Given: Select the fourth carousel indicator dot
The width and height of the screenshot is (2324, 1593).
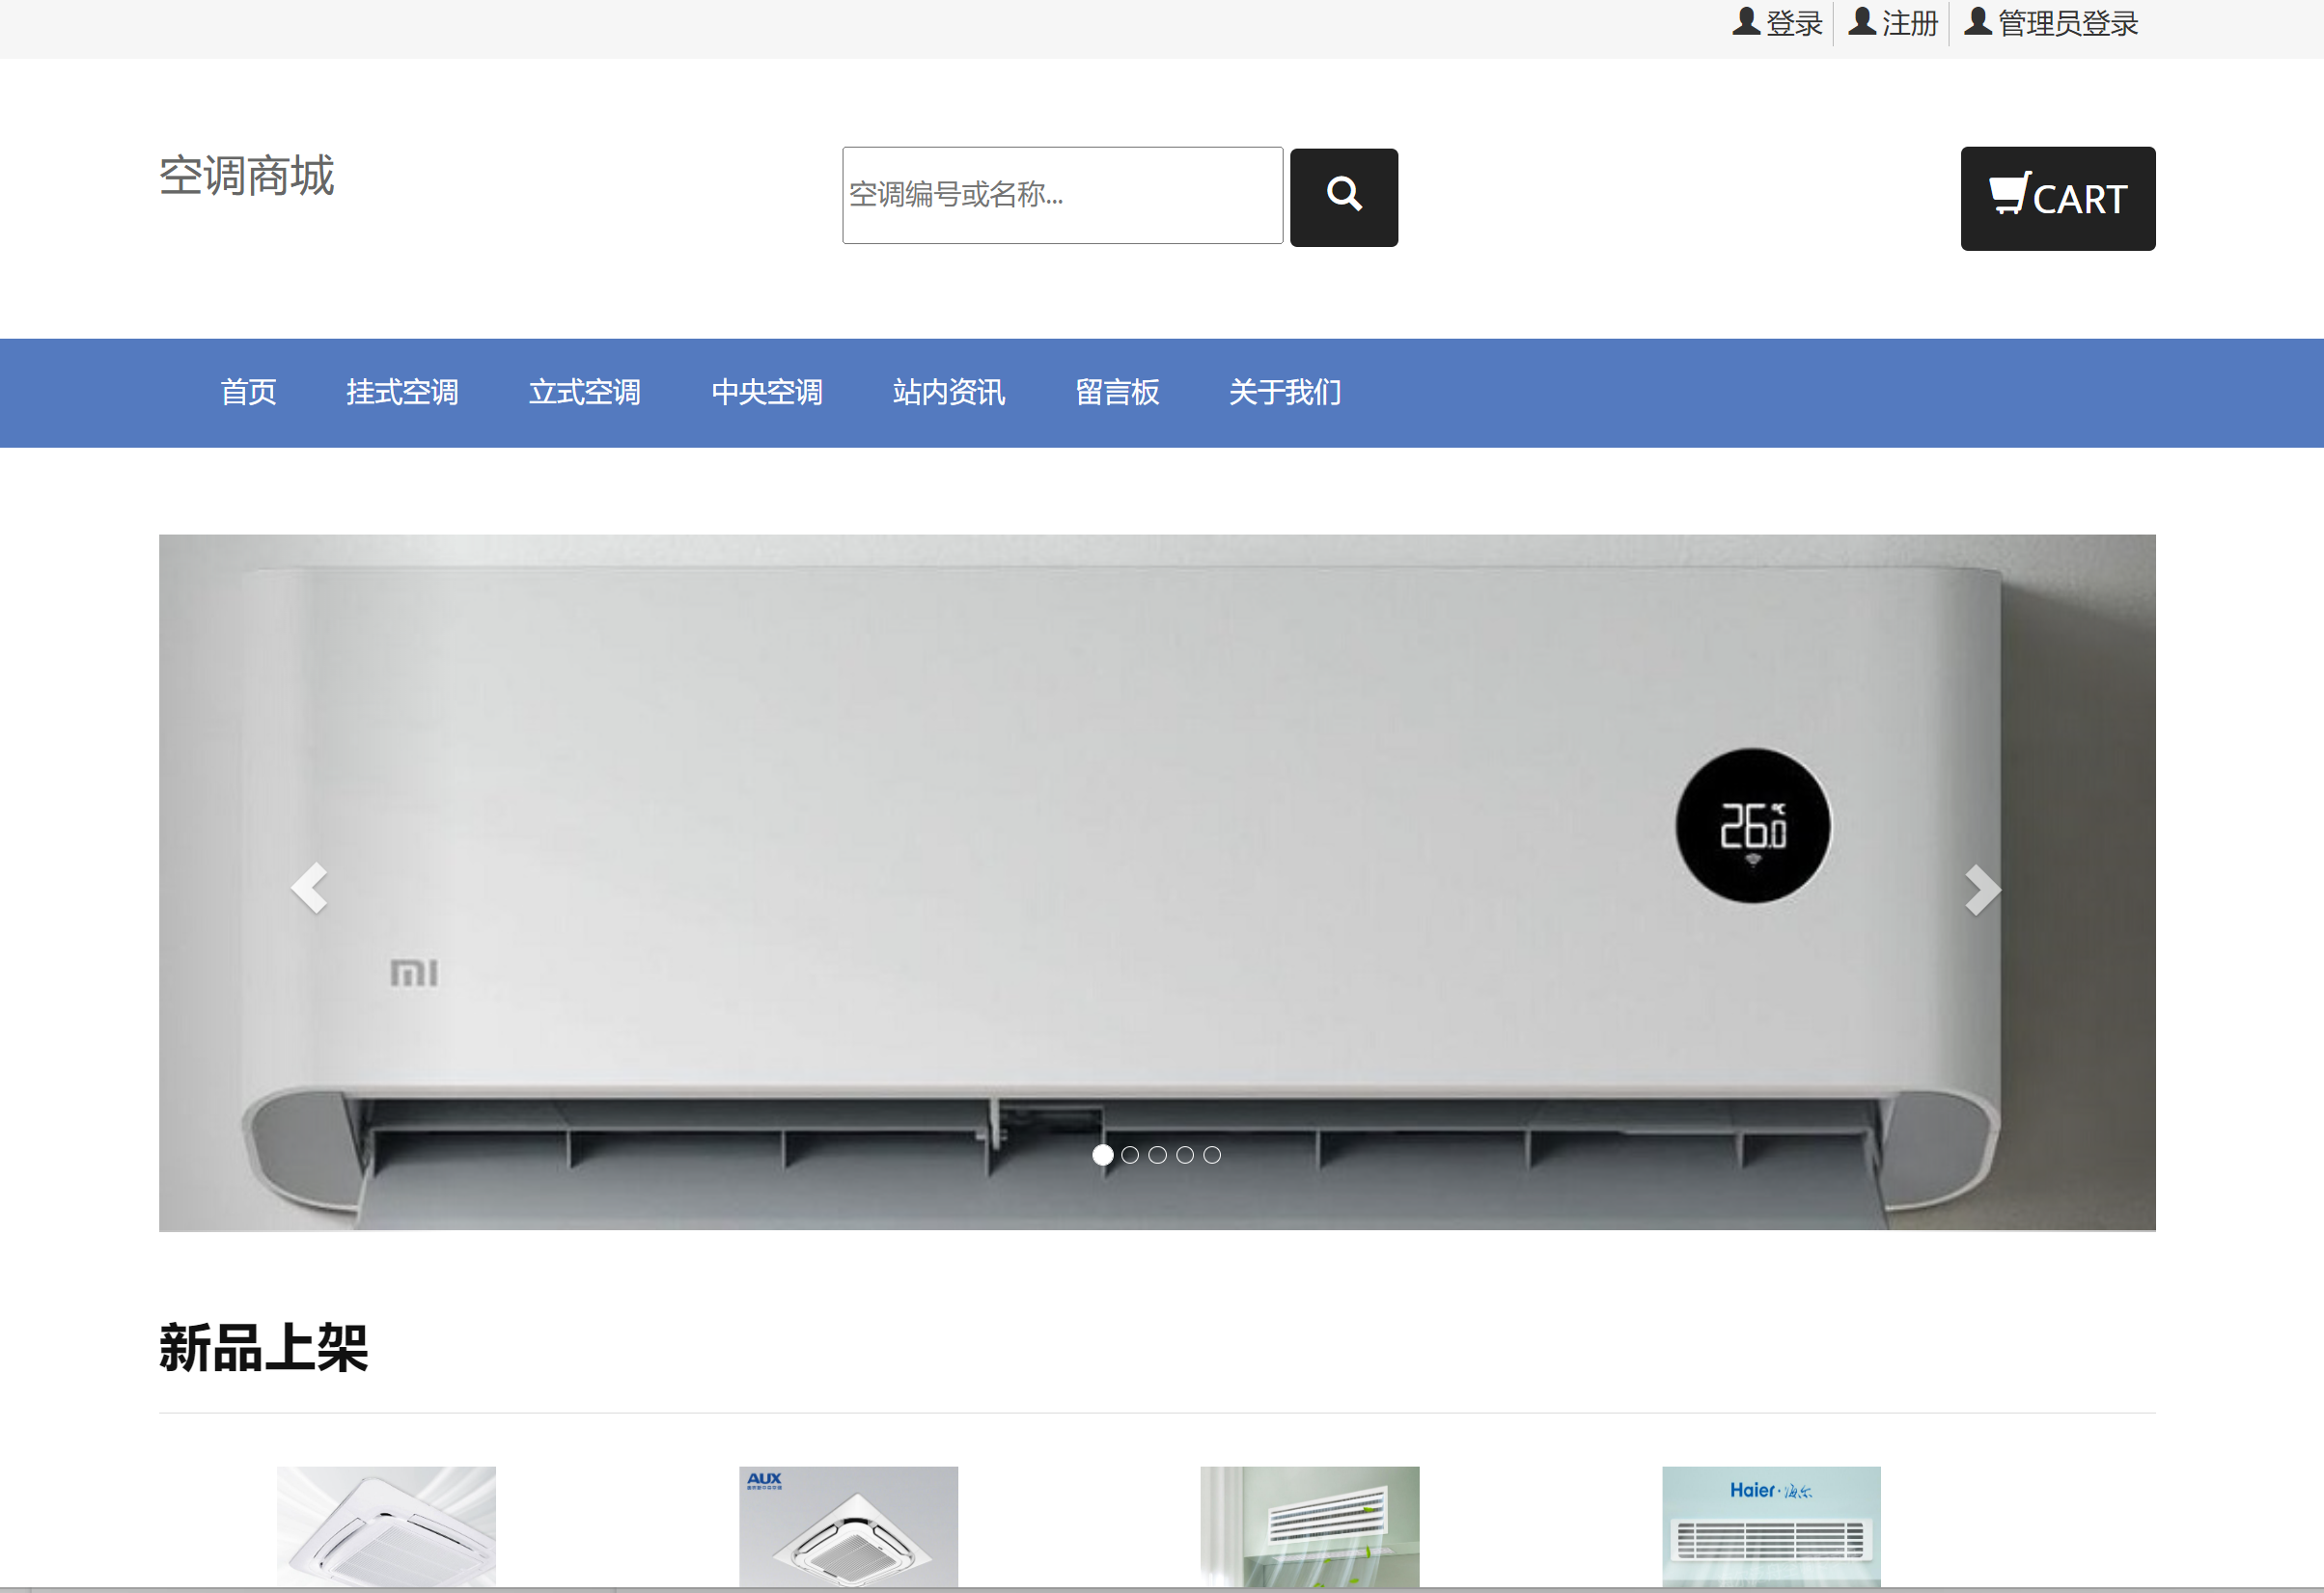Looking at the screenshot, I should coord(1185,1154).
